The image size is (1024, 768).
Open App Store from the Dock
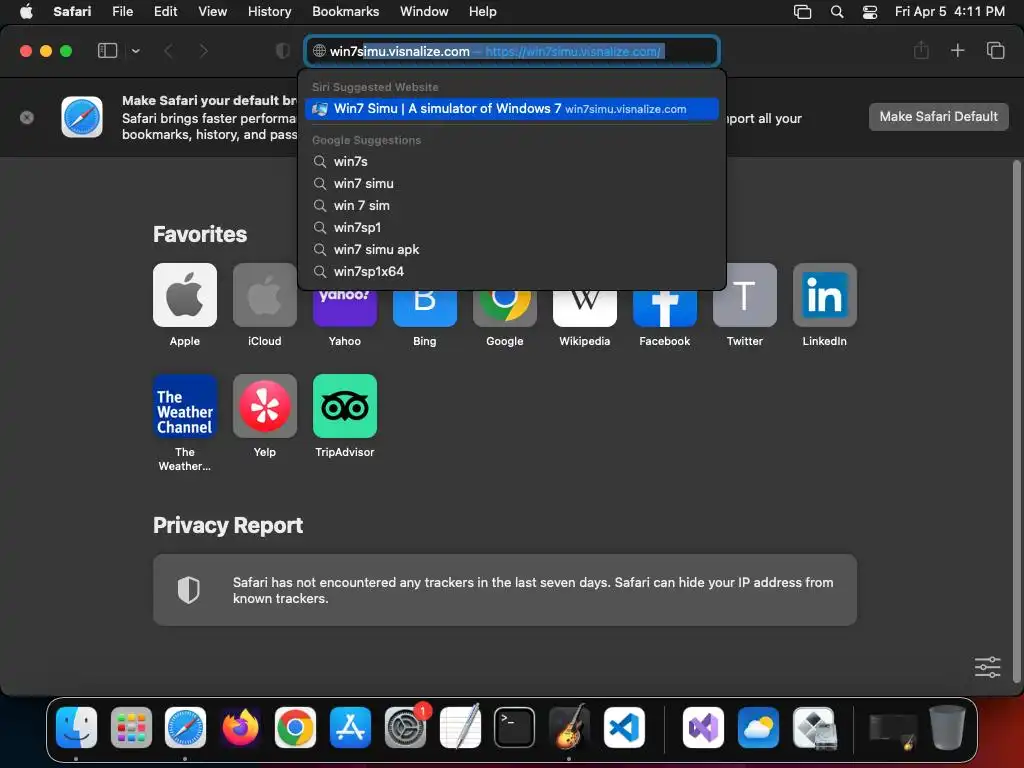(x=350, y=727)
